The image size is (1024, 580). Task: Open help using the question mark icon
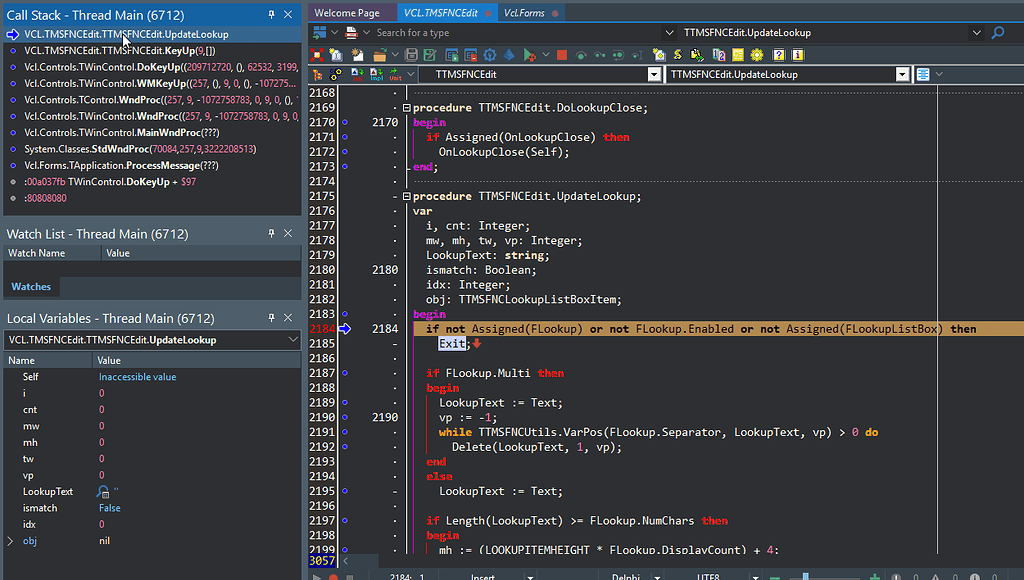(x=778, y=53)
